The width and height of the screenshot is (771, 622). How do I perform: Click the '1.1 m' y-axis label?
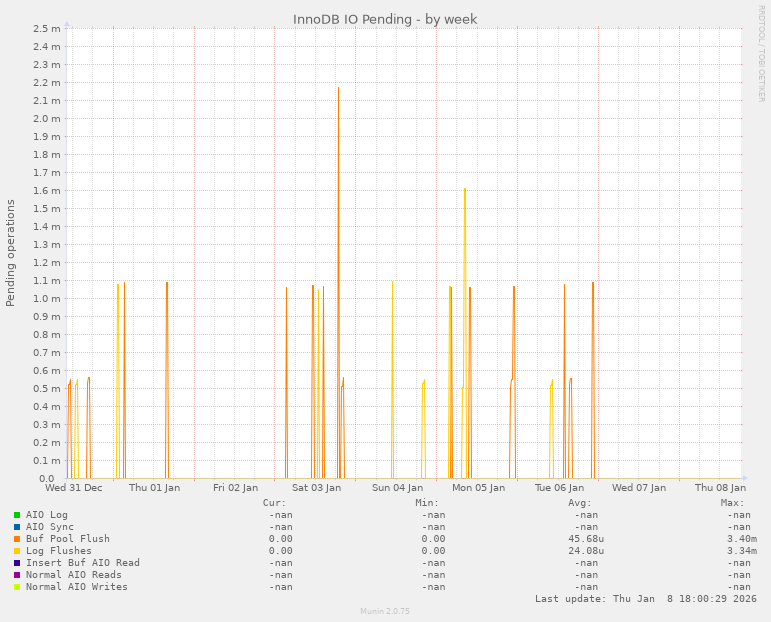tap(47, 281)
